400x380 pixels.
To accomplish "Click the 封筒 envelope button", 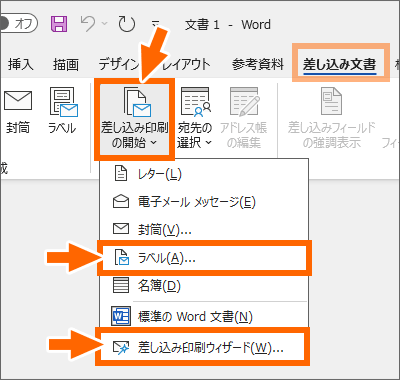I will 18,113.
